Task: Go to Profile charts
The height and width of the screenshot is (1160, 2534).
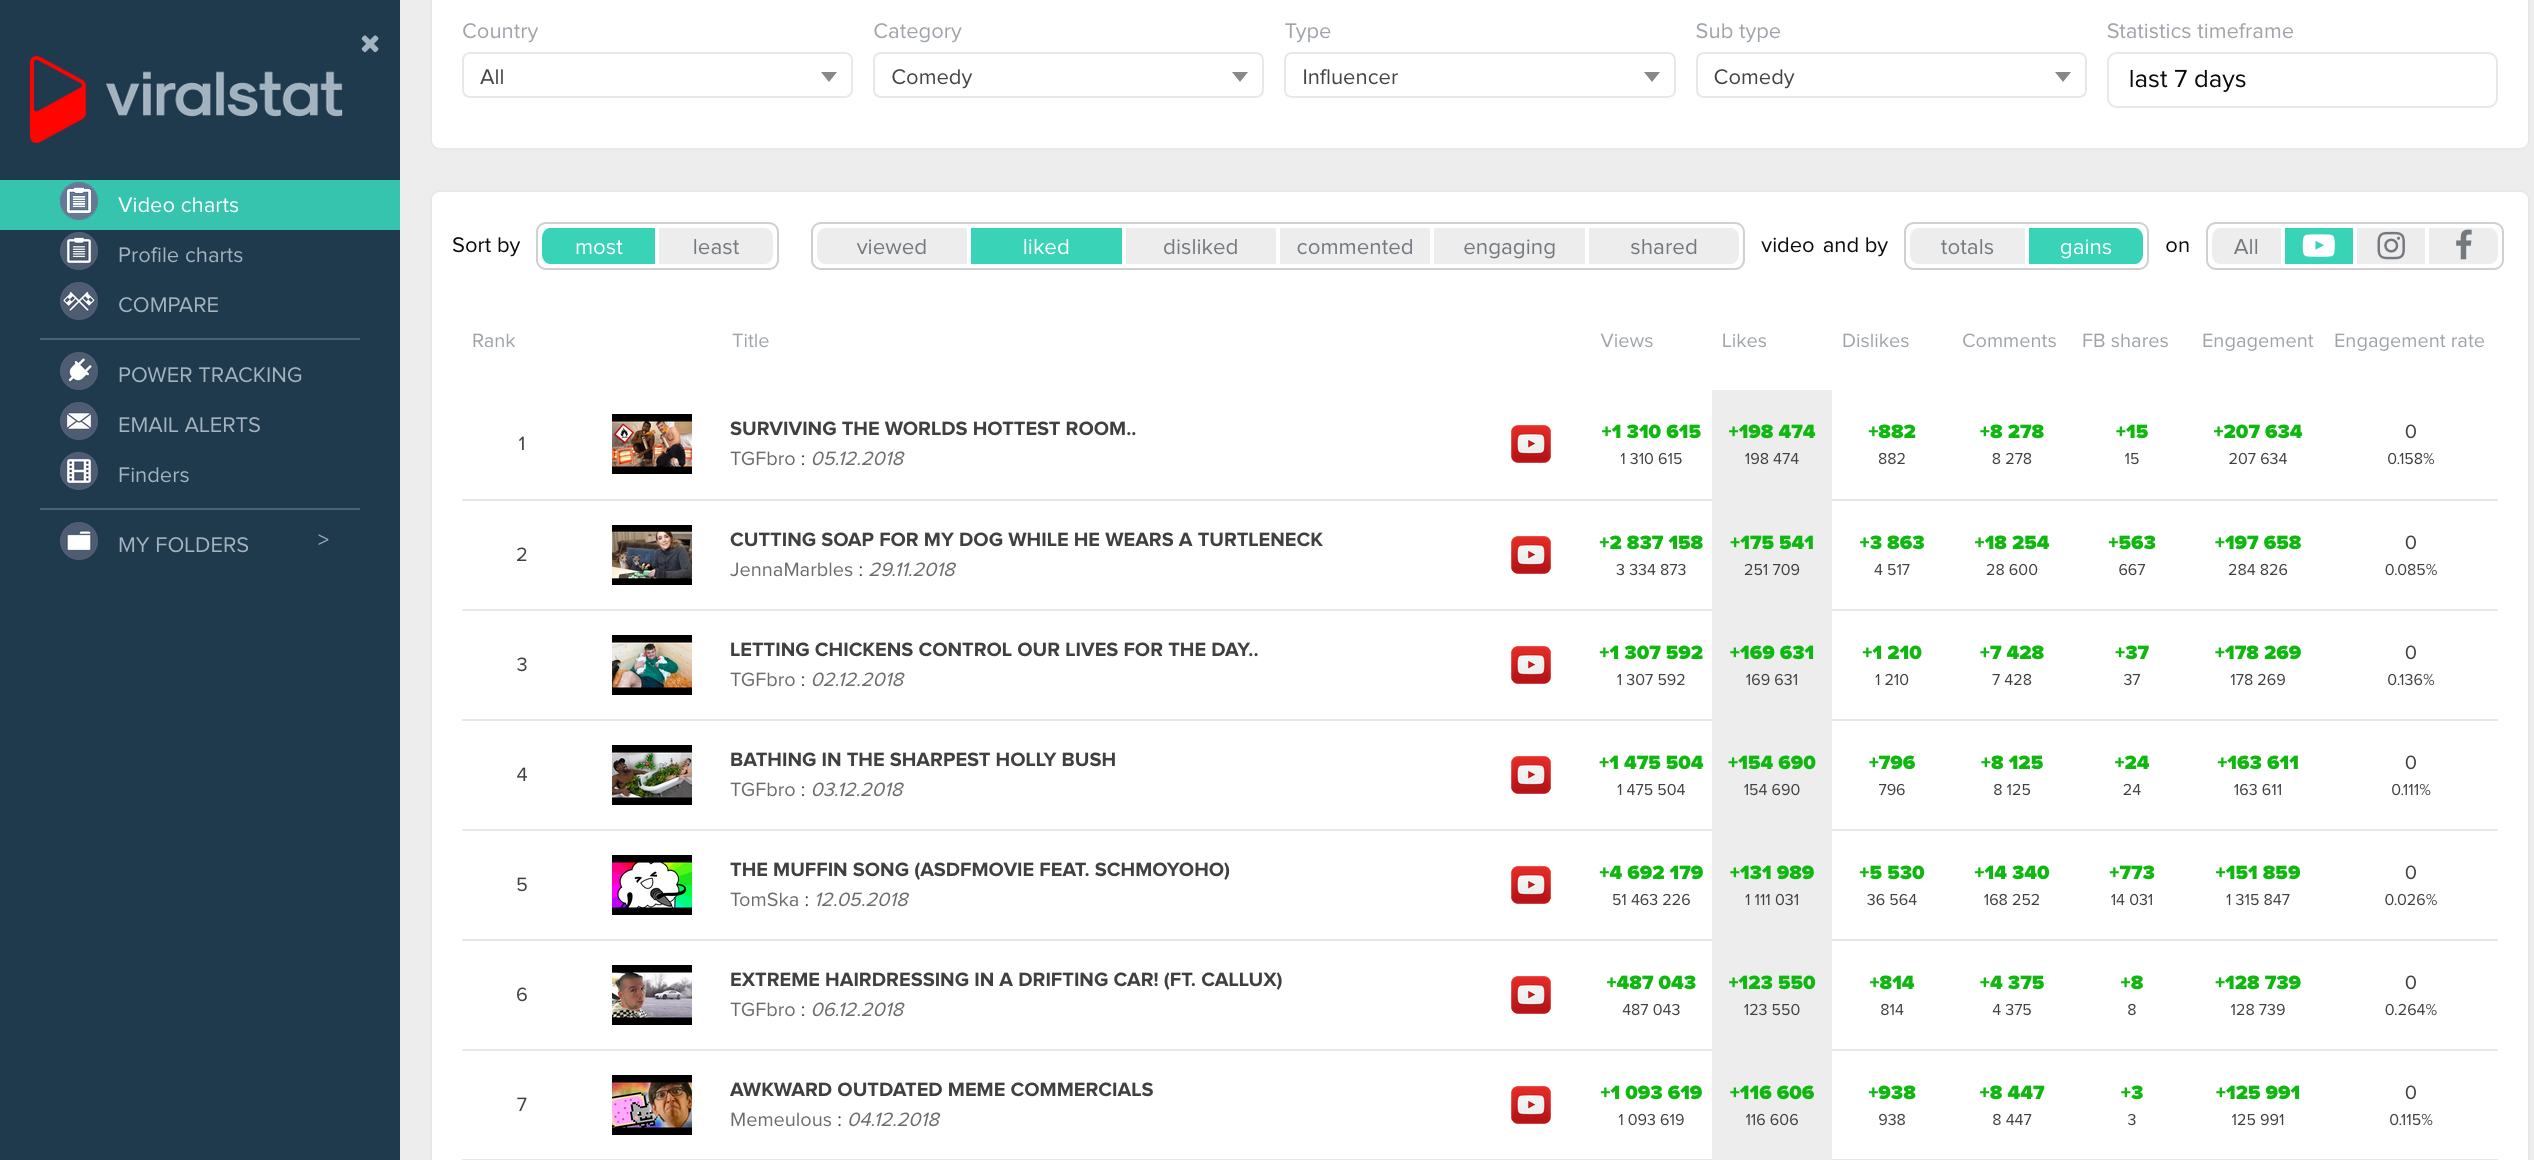Action: coord(180,255)
